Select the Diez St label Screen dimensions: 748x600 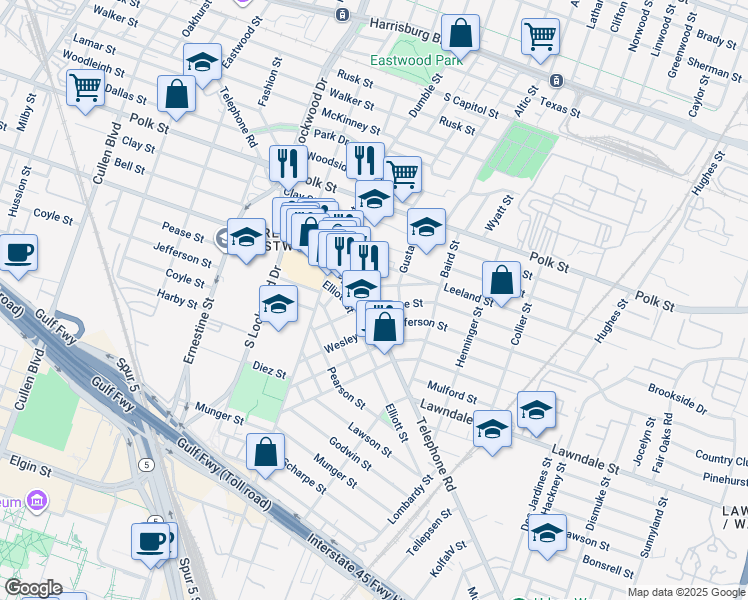[269, 370]
